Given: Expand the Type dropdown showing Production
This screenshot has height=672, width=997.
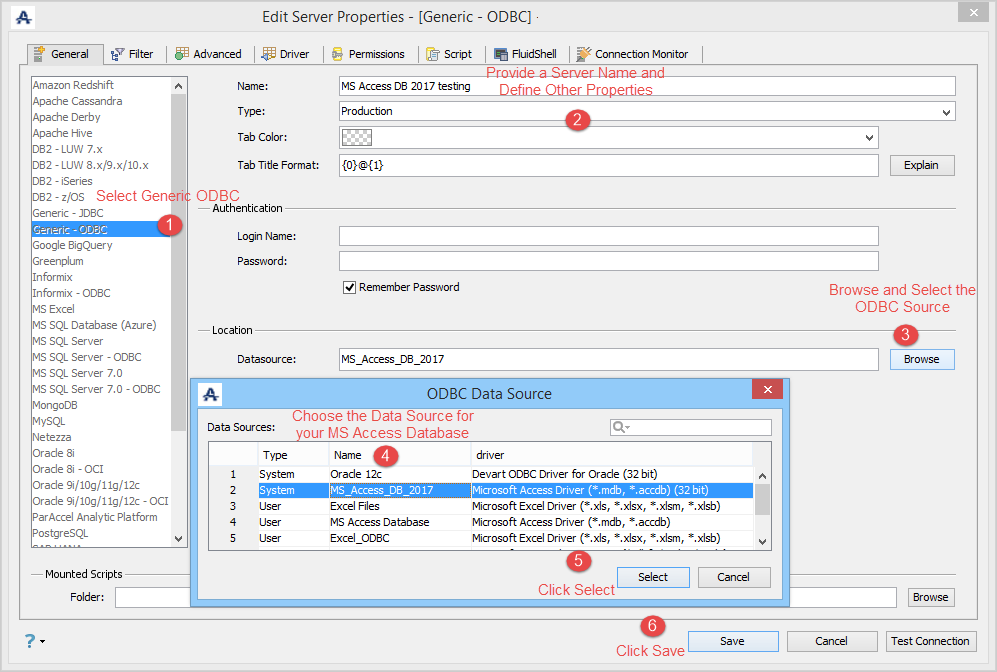Looking at the screenshot, I should click(946, 112).
